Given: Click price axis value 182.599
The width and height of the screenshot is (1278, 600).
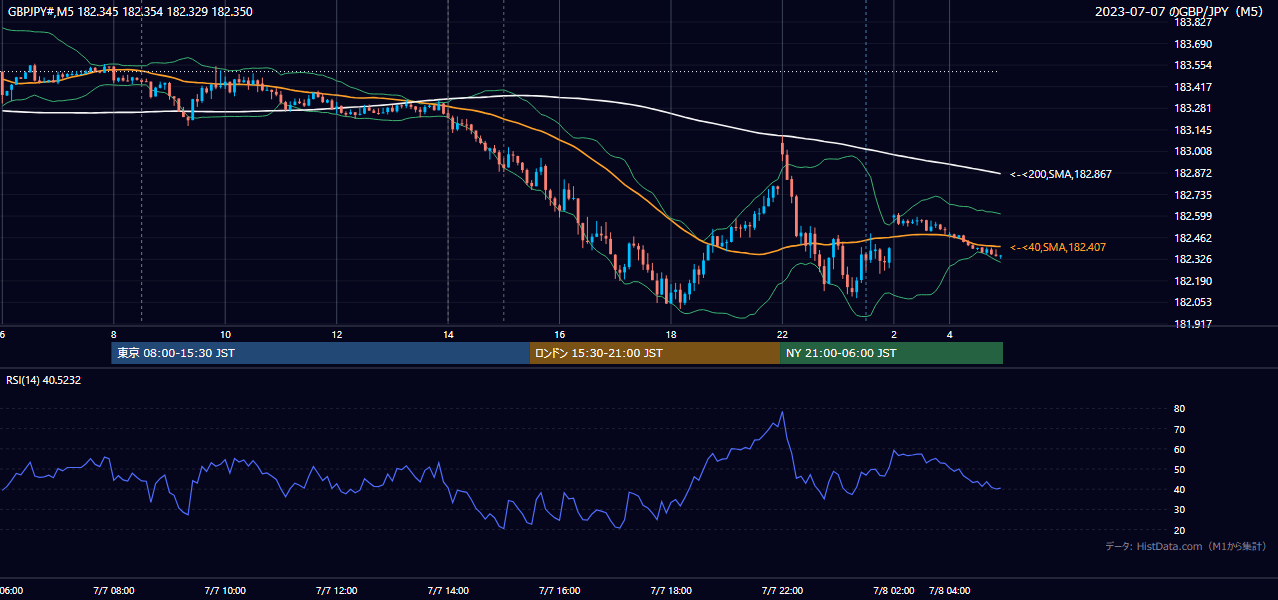Looking at the screenshot, I should pos(1192,216).
